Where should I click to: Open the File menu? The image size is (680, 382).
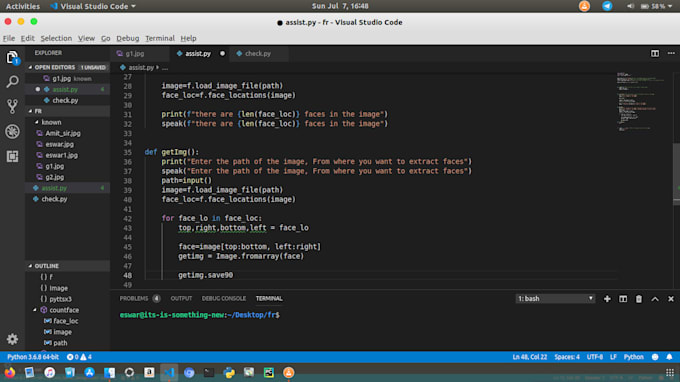pos(9,38)
